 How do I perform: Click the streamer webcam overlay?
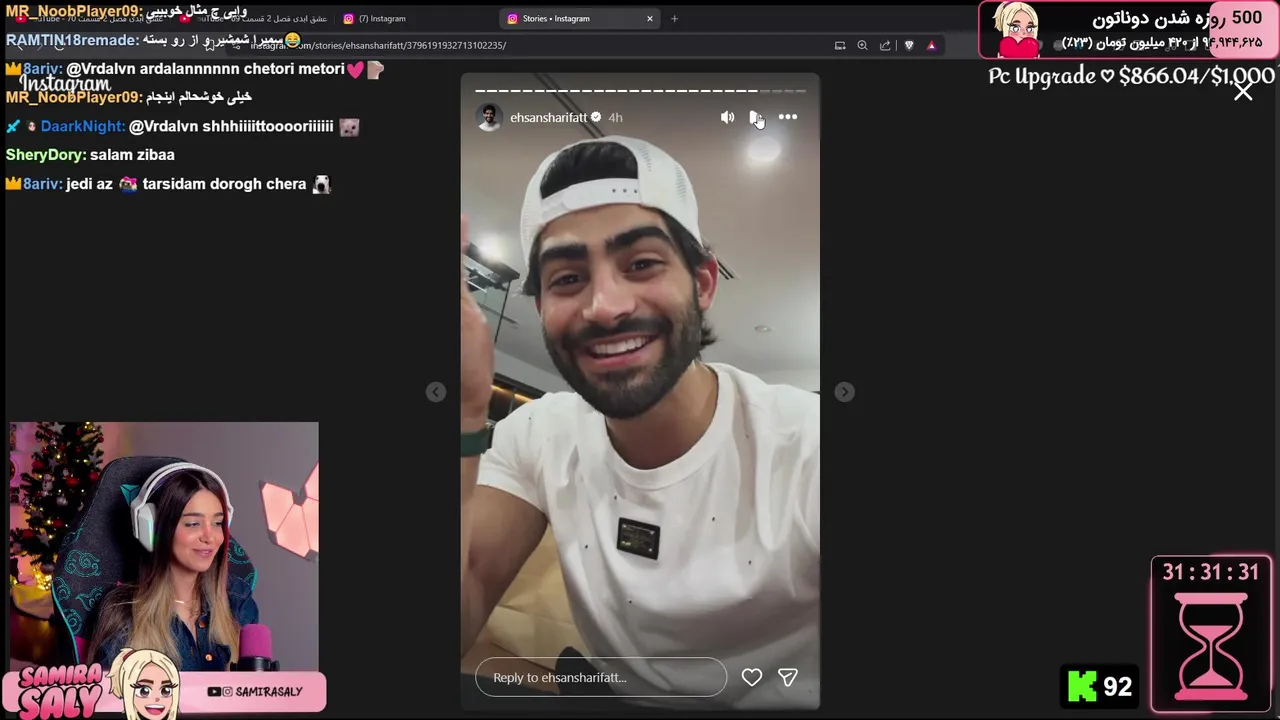tap(164, 546)
